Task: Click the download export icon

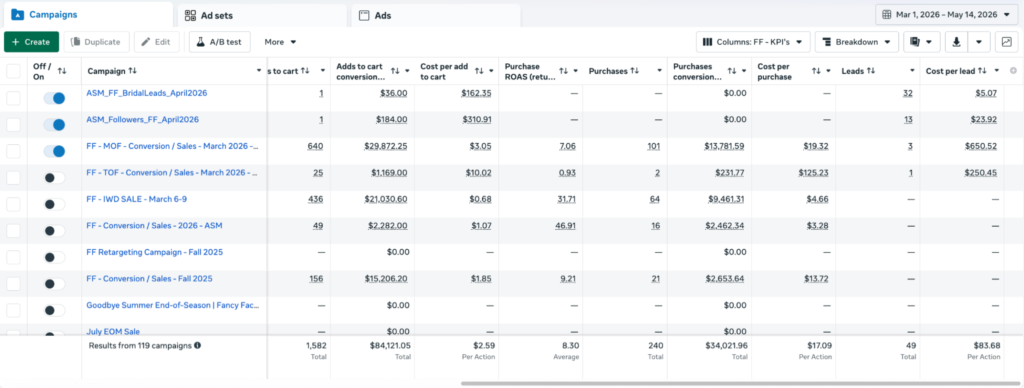Action: (x=956, y=42)
